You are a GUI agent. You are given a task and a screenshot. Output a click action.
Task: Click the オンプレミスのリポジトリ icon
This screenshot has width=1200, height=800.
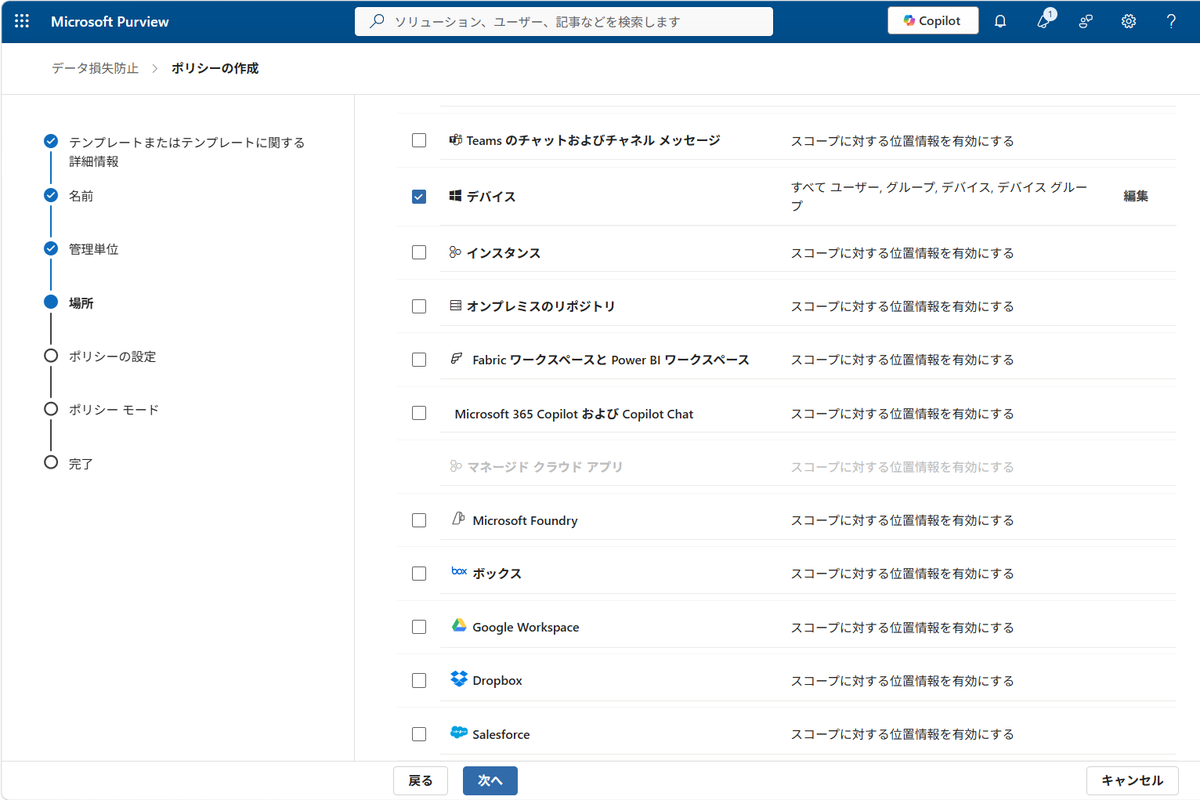[x=455, y=306]
